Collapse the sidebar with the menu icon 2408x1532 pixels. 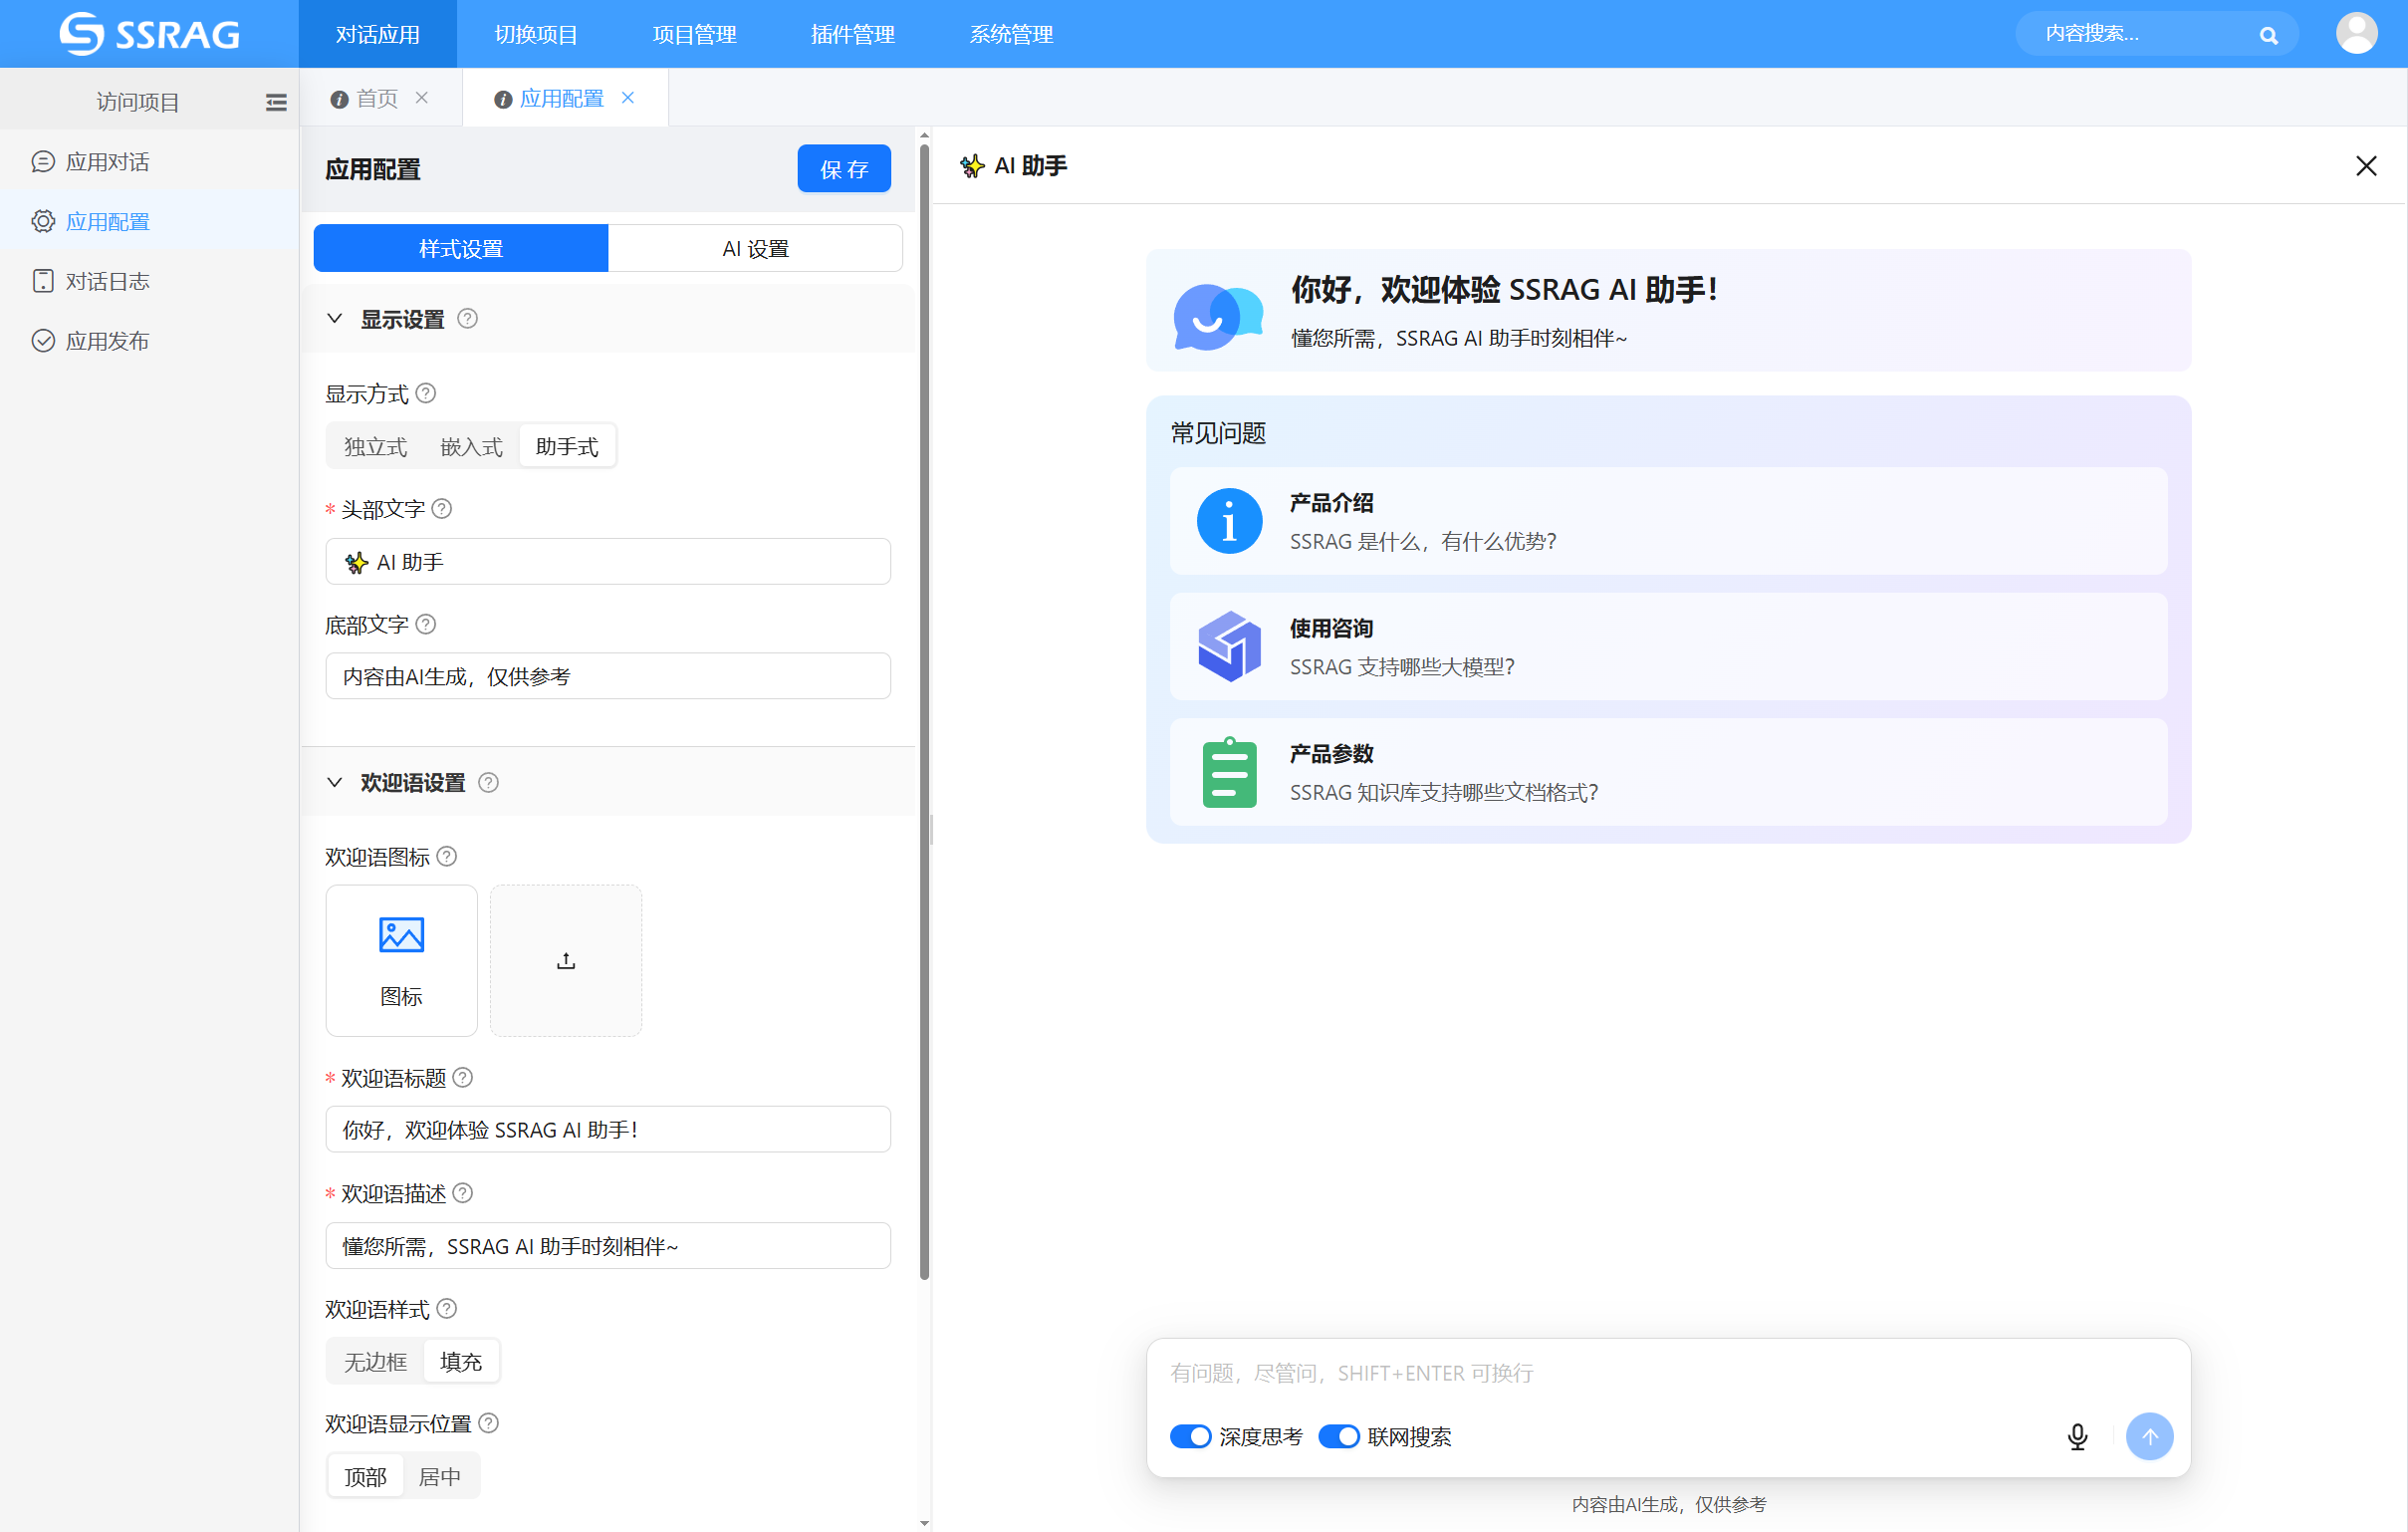point(276,102)
